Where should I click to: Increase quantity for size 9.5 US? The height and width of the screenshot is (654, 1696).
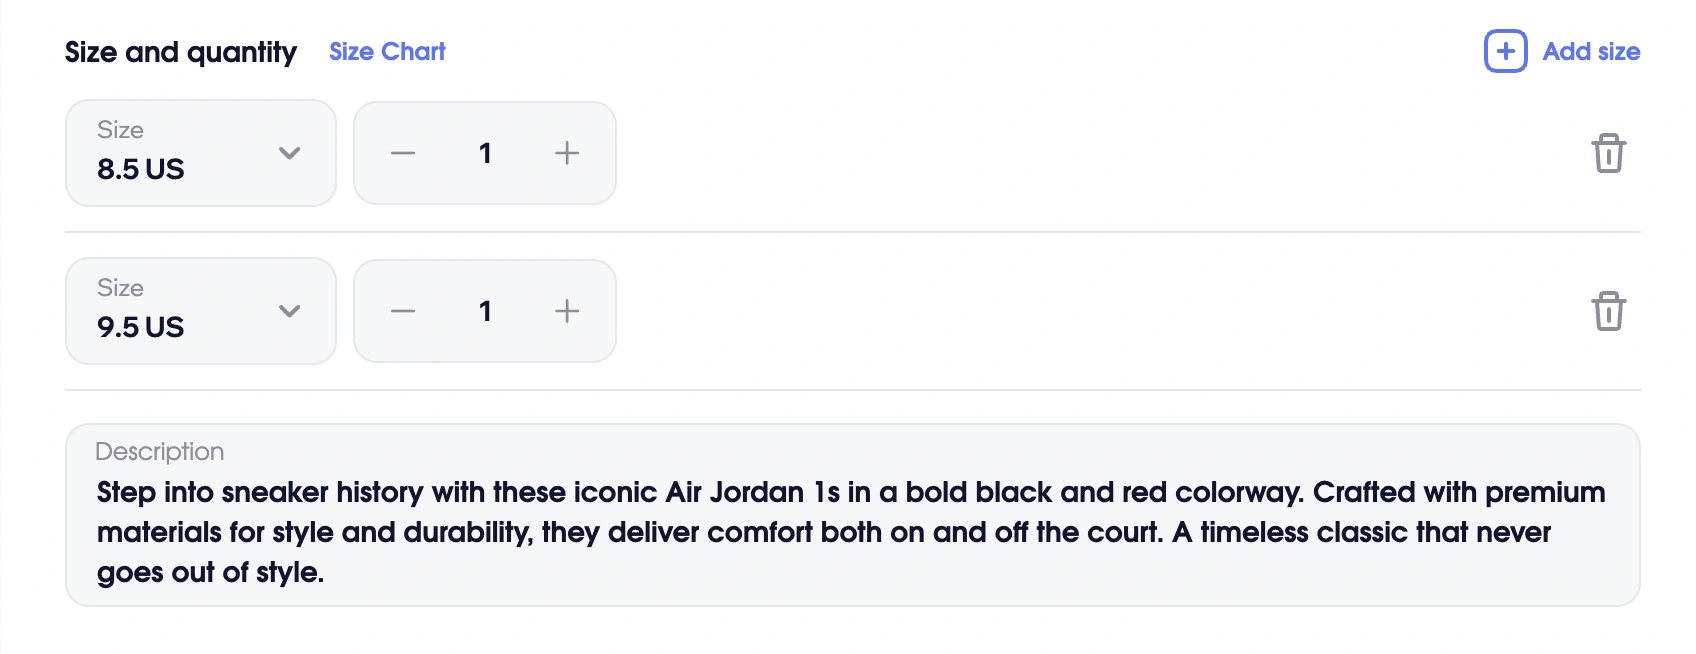coord(567,311)
